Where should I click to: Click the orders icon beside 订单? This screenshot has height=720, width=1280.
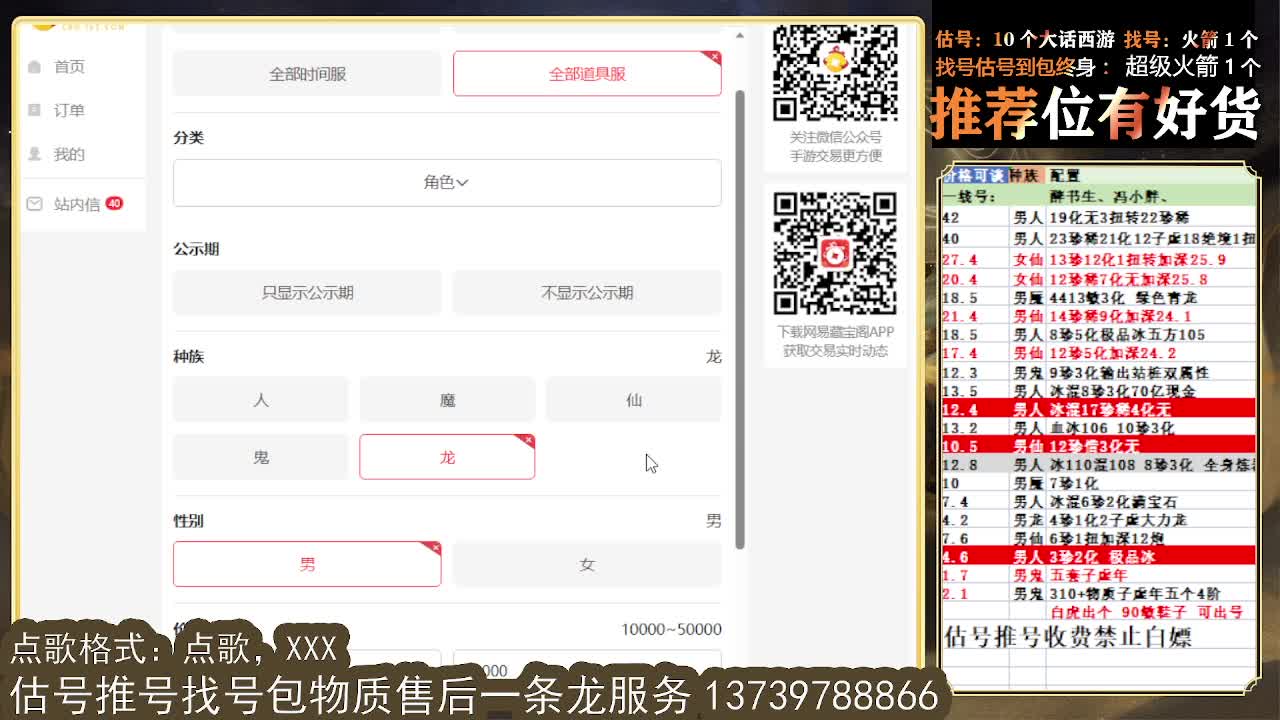pos(35,110)
